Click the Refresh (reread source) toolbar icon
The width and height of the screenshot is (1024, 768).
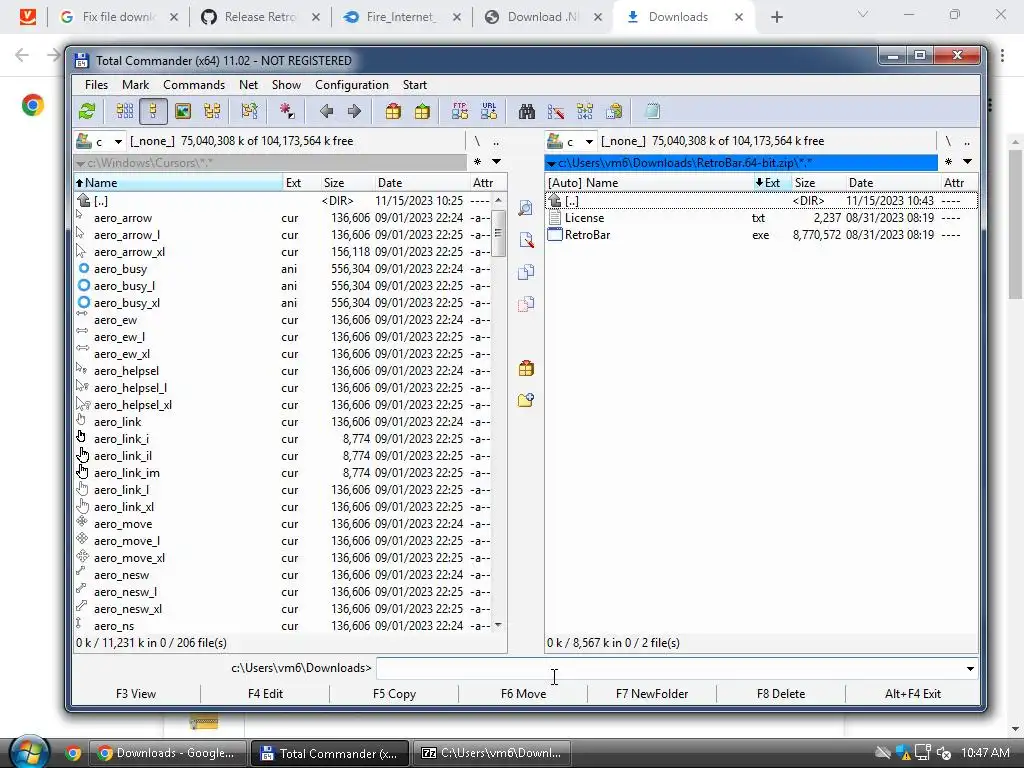[87, 111]
